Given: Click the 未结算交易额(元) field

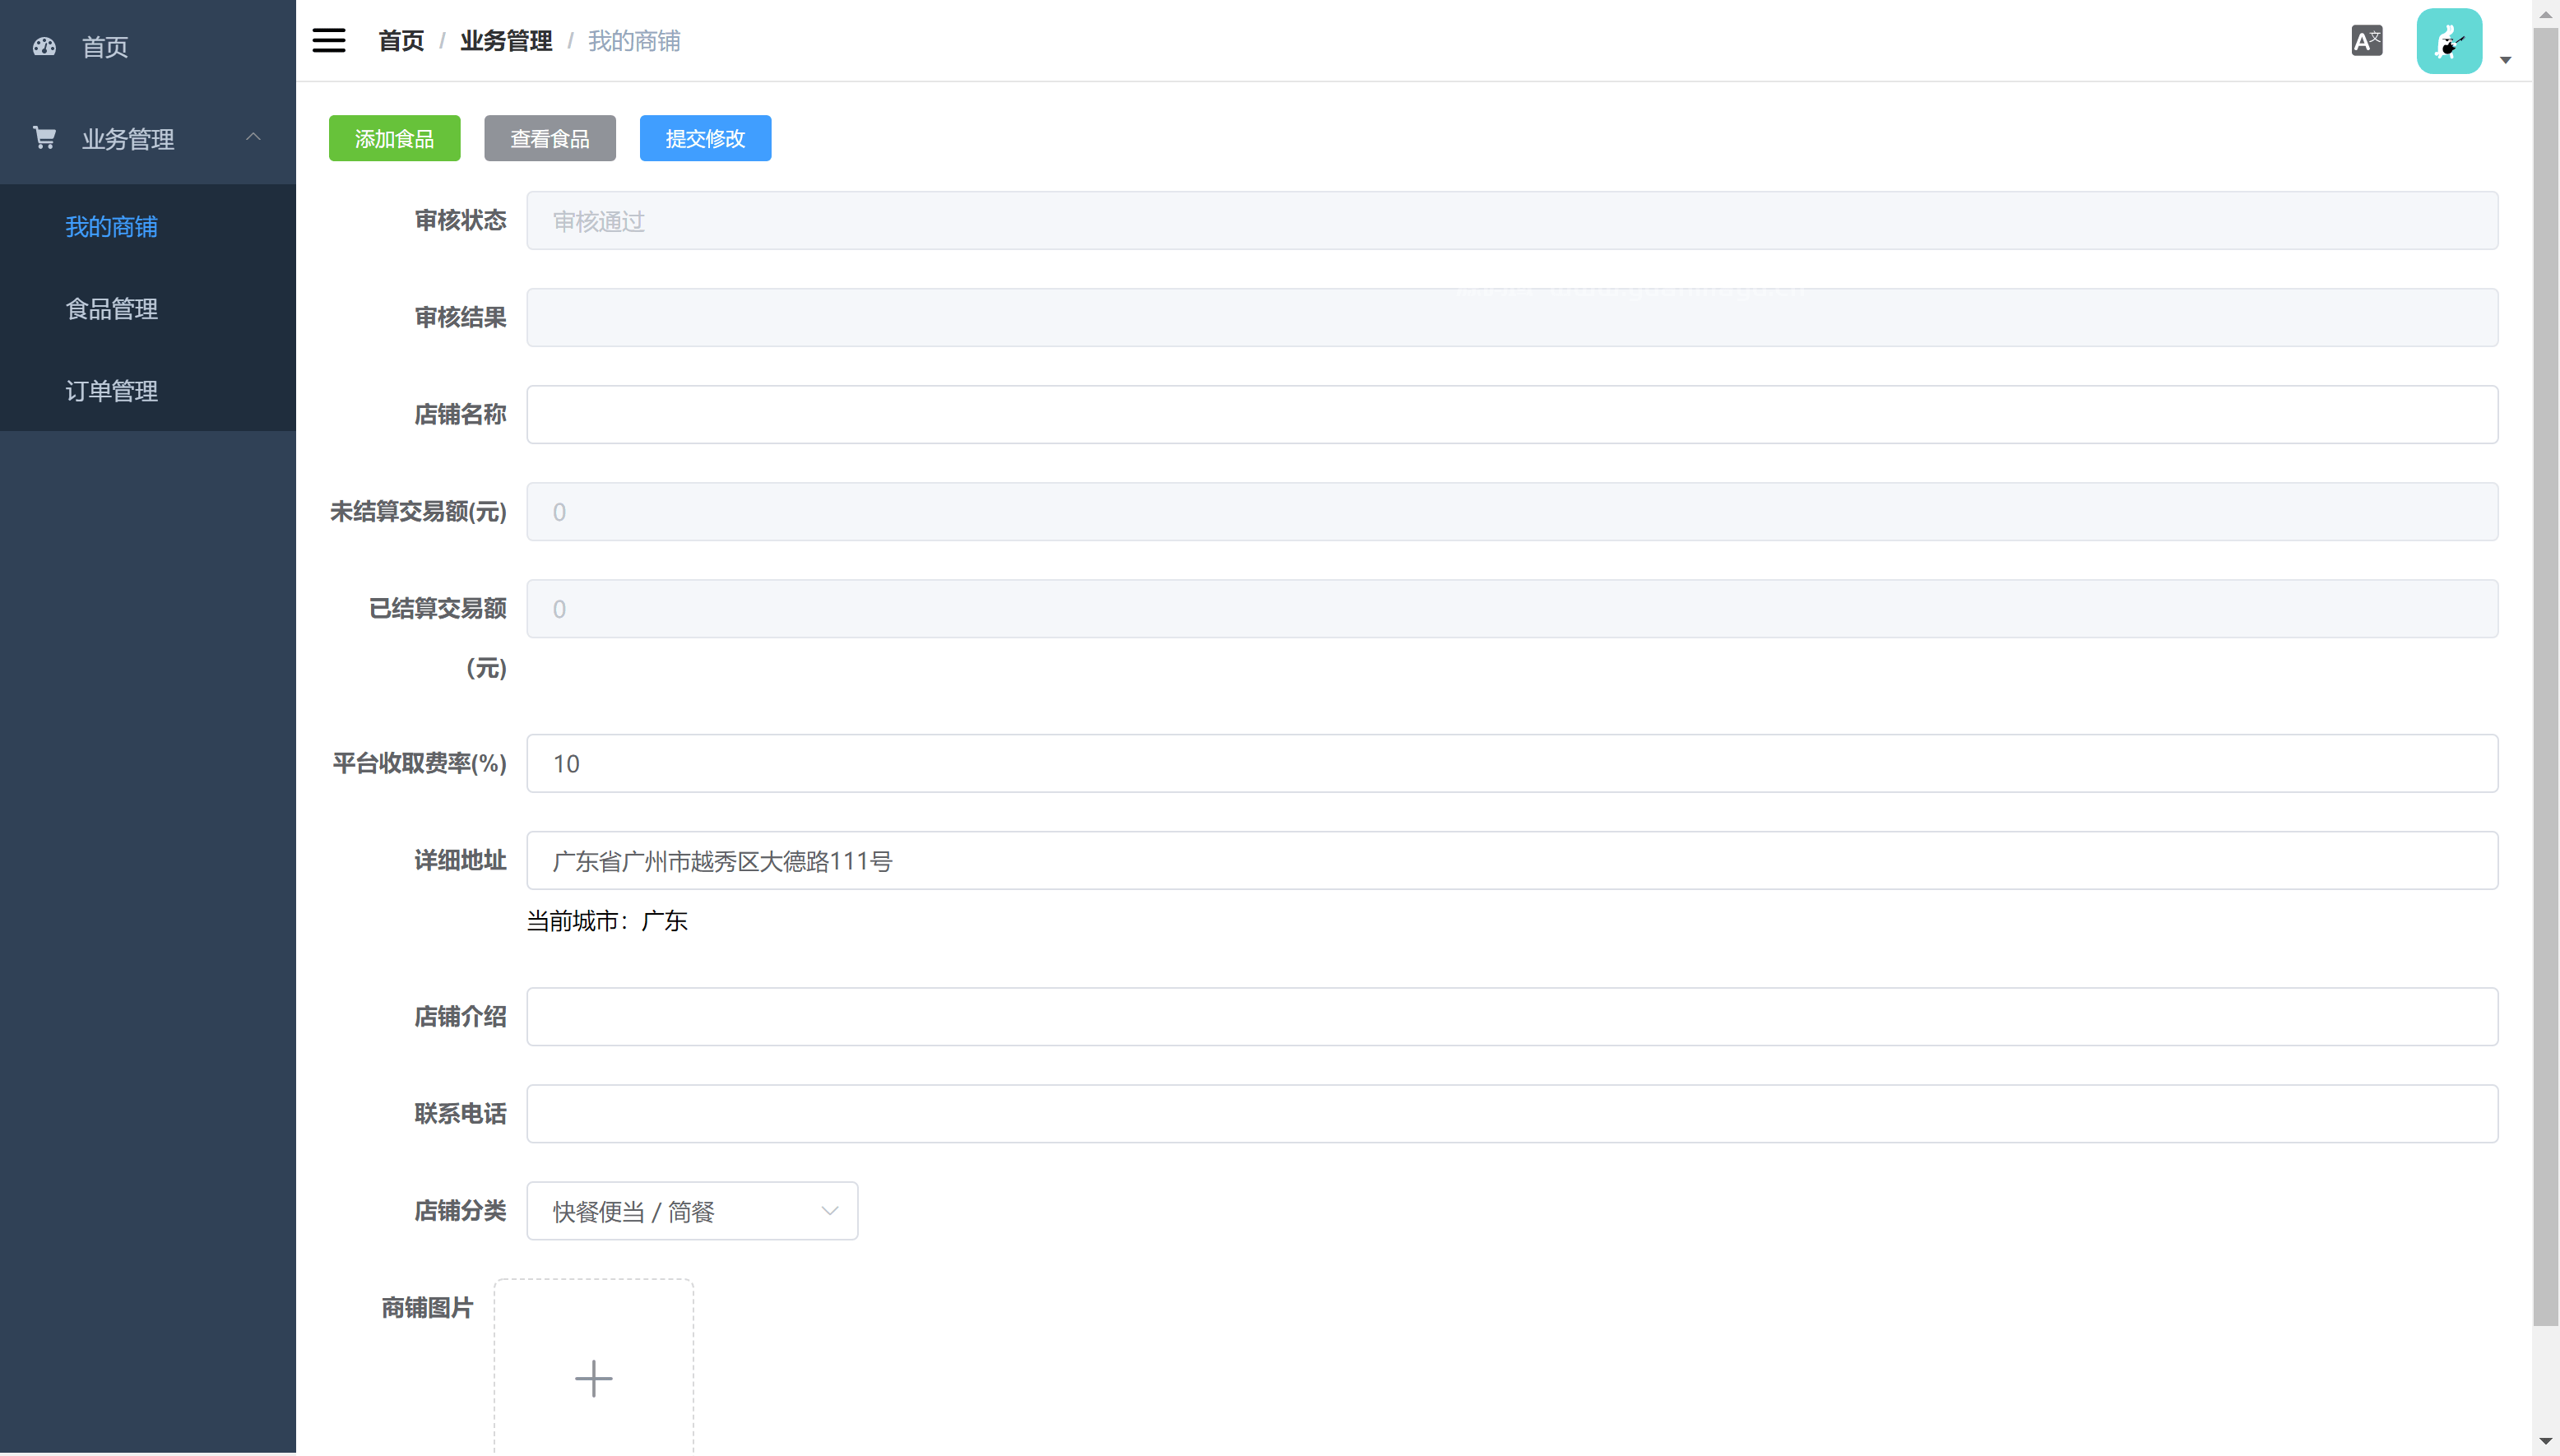Looking at the screenshot, I should (1512, 511).
